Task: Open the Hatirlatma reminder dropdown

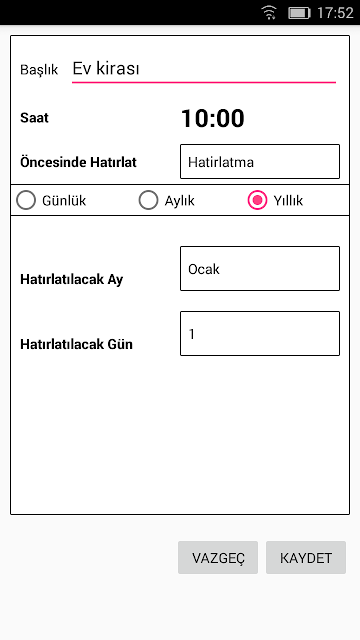Action: pyautogui.click(x=260, y=162)
